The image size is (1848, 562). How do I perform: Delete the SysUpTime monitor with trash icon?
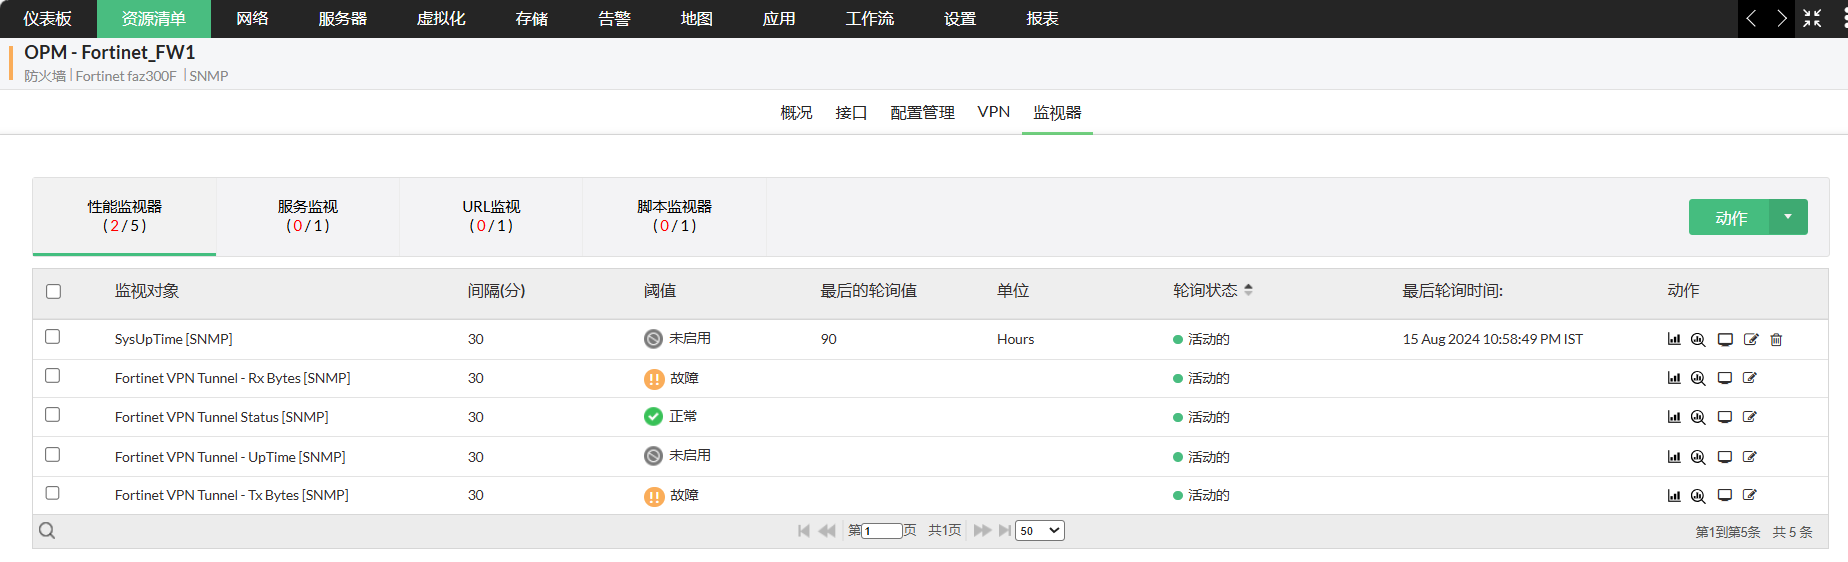click(1776, 339)
